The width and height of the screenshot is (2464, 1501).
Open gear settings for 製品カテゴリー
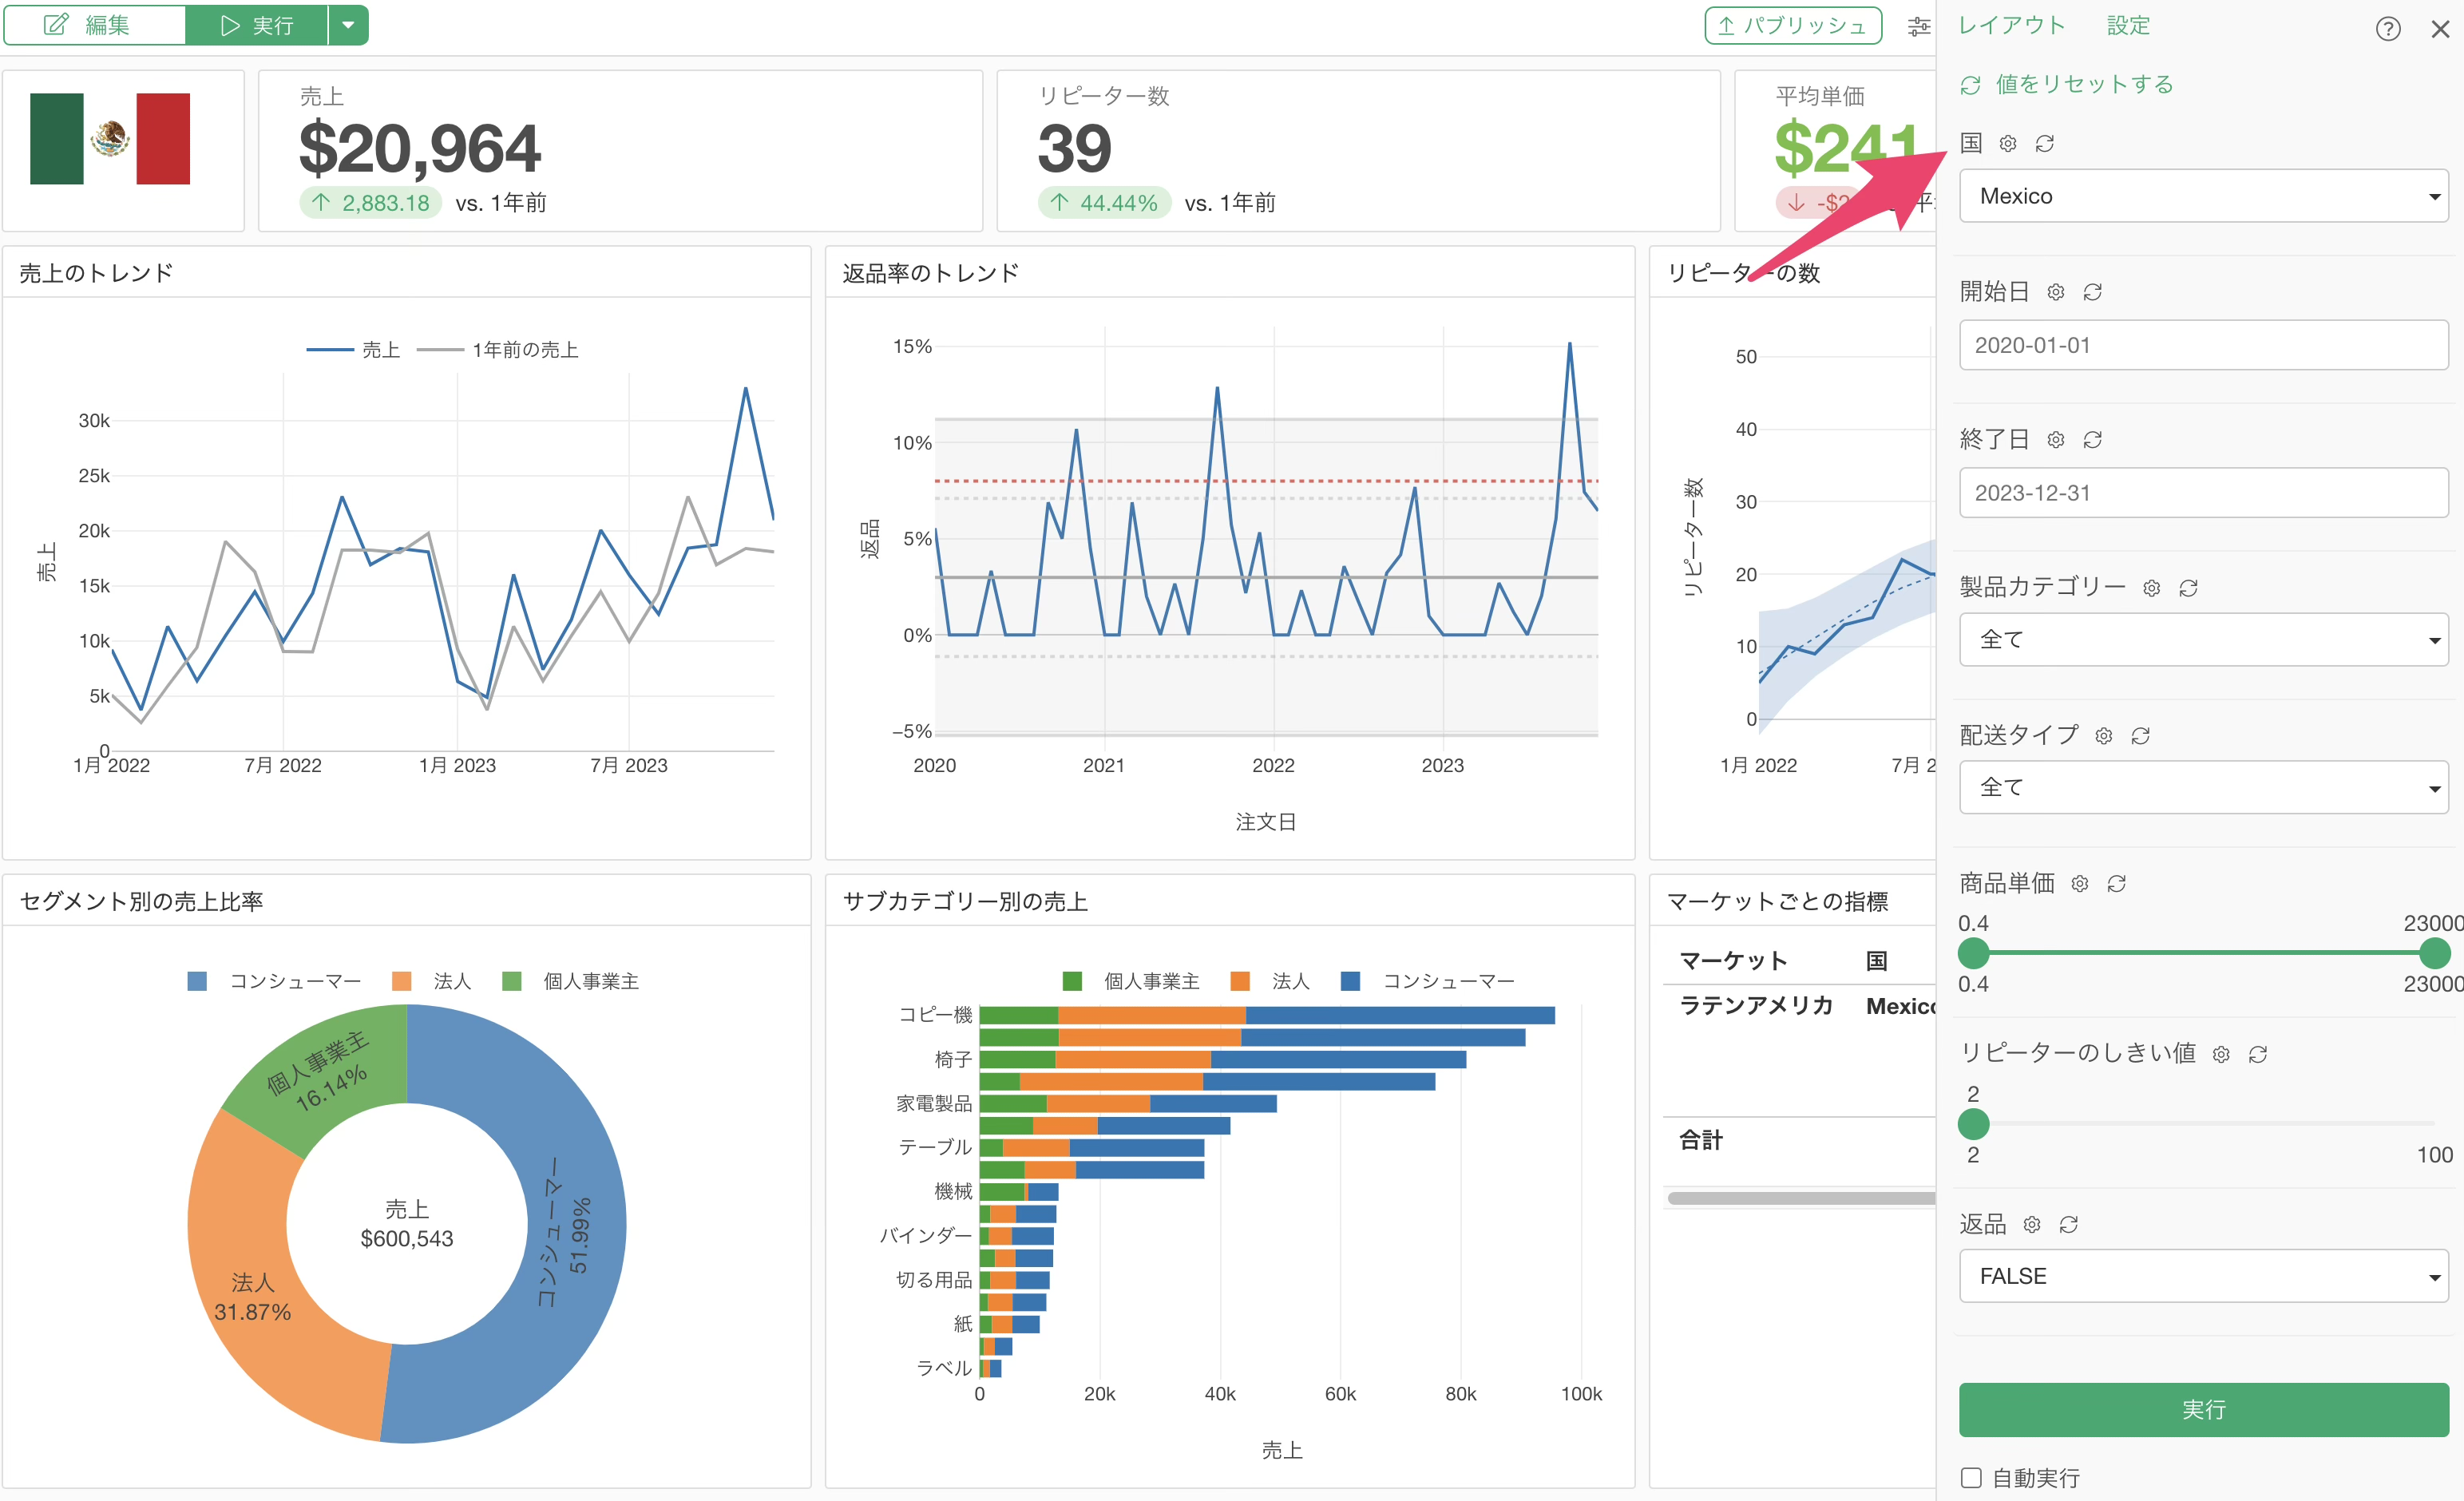point(2151,588)
